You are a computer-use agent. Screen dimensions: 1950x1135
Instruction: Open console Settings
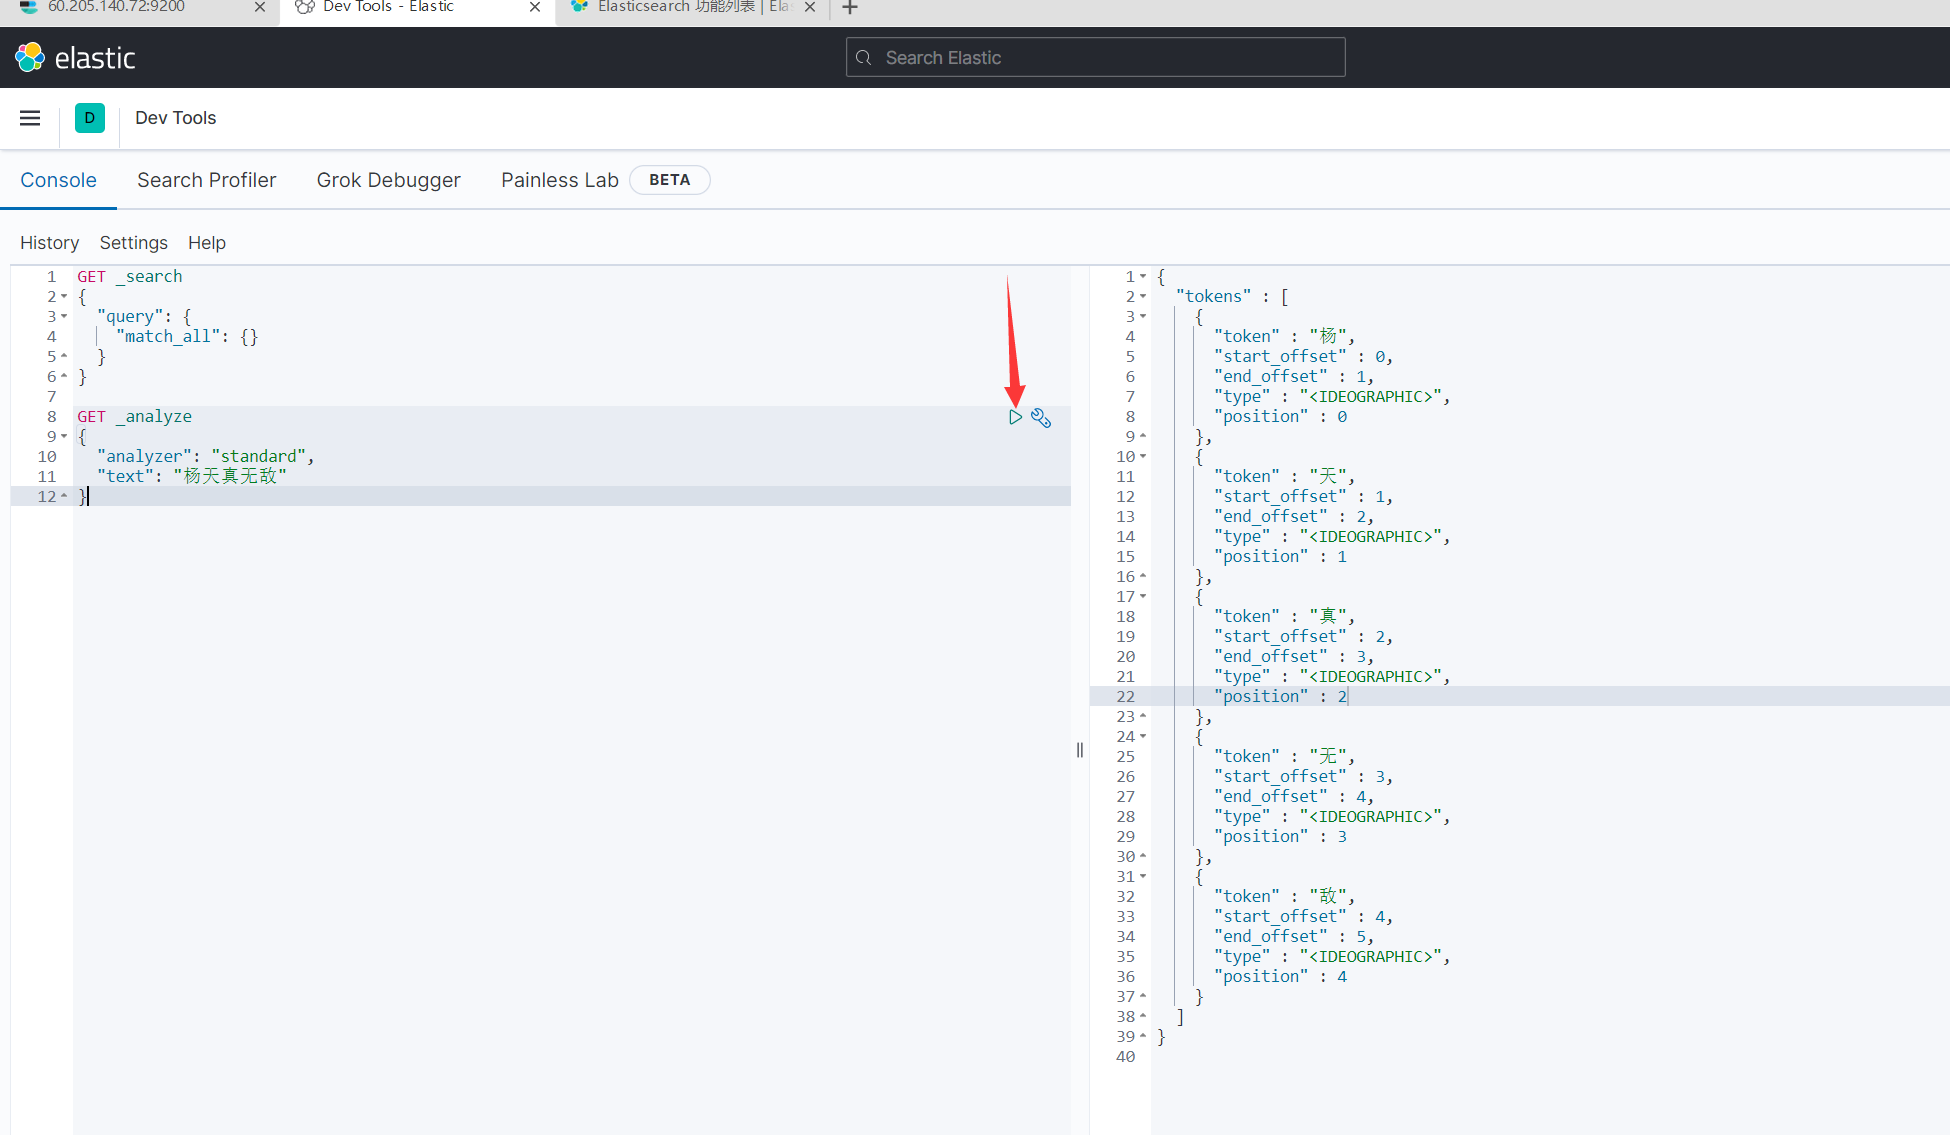tap(133, 243)
